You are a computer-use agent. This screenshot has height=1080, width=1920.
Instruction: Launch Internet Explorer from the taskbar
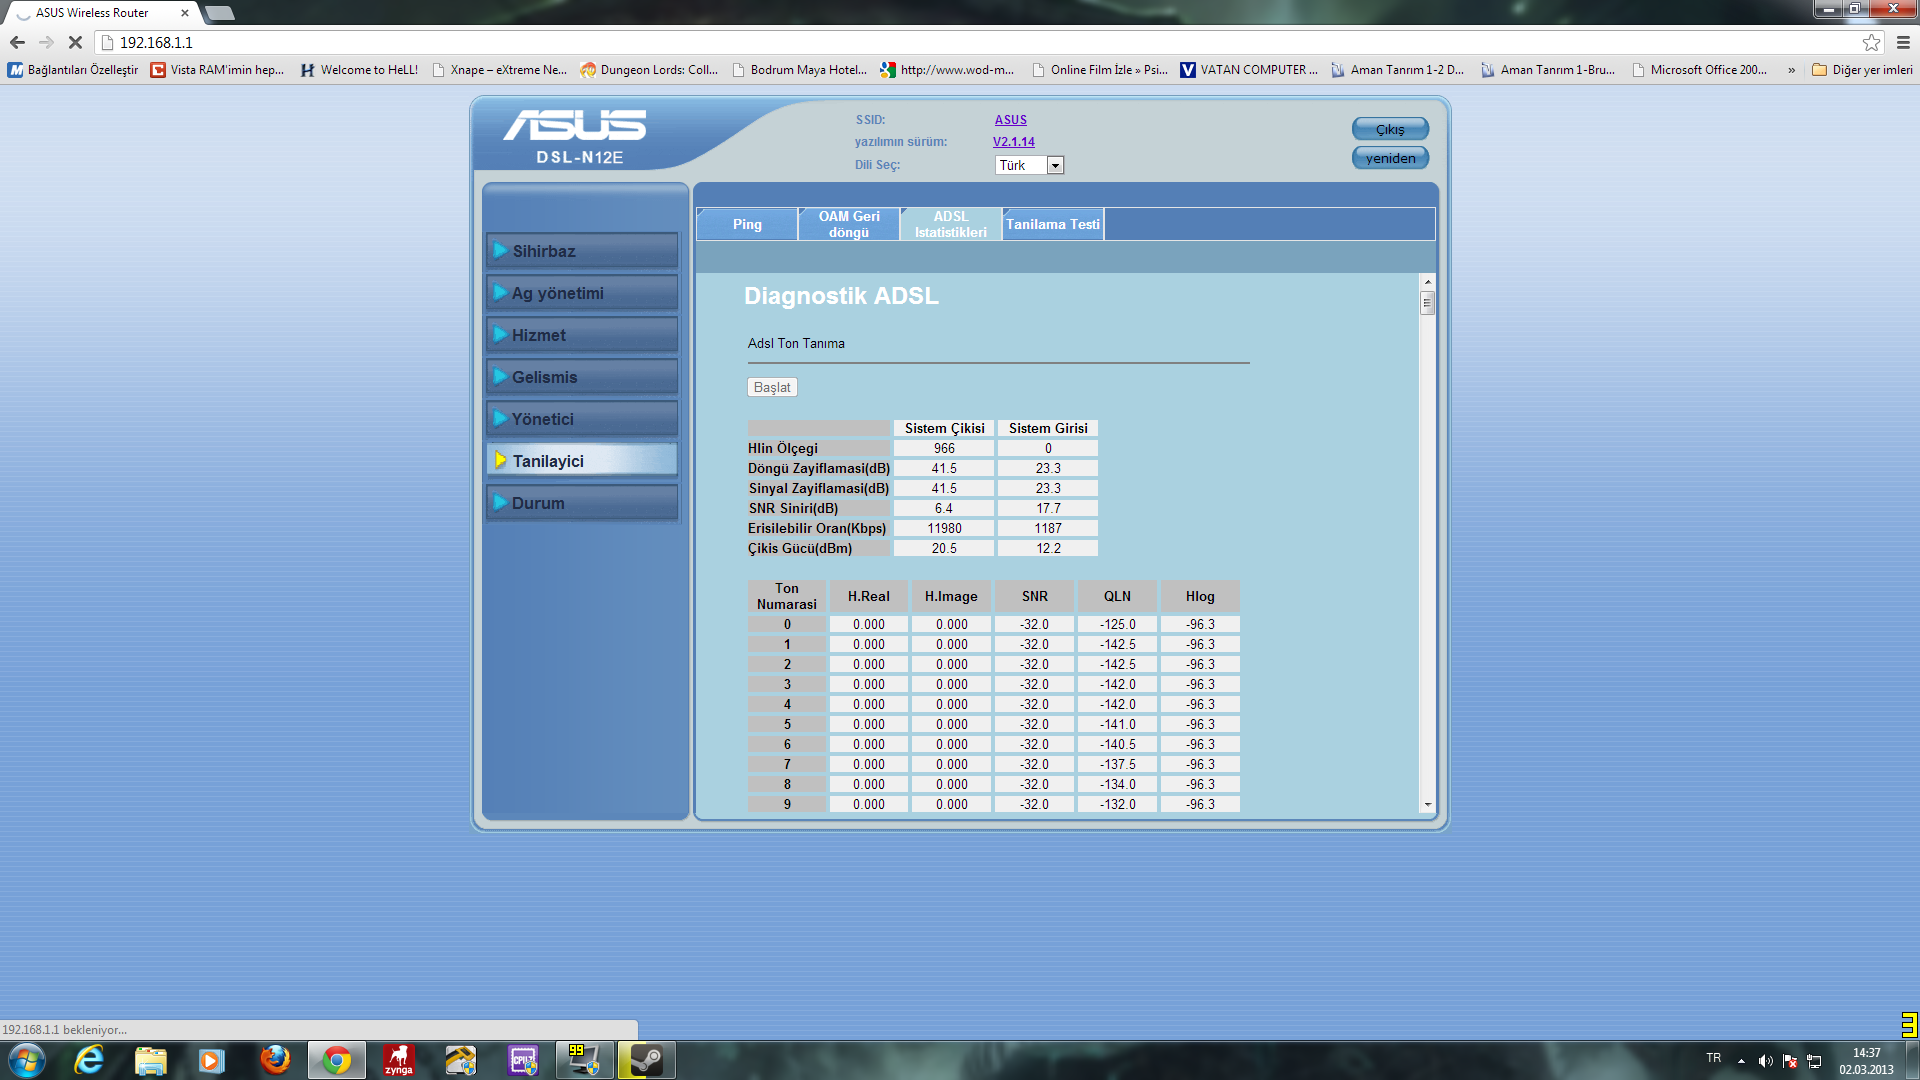pos(89,1060)
